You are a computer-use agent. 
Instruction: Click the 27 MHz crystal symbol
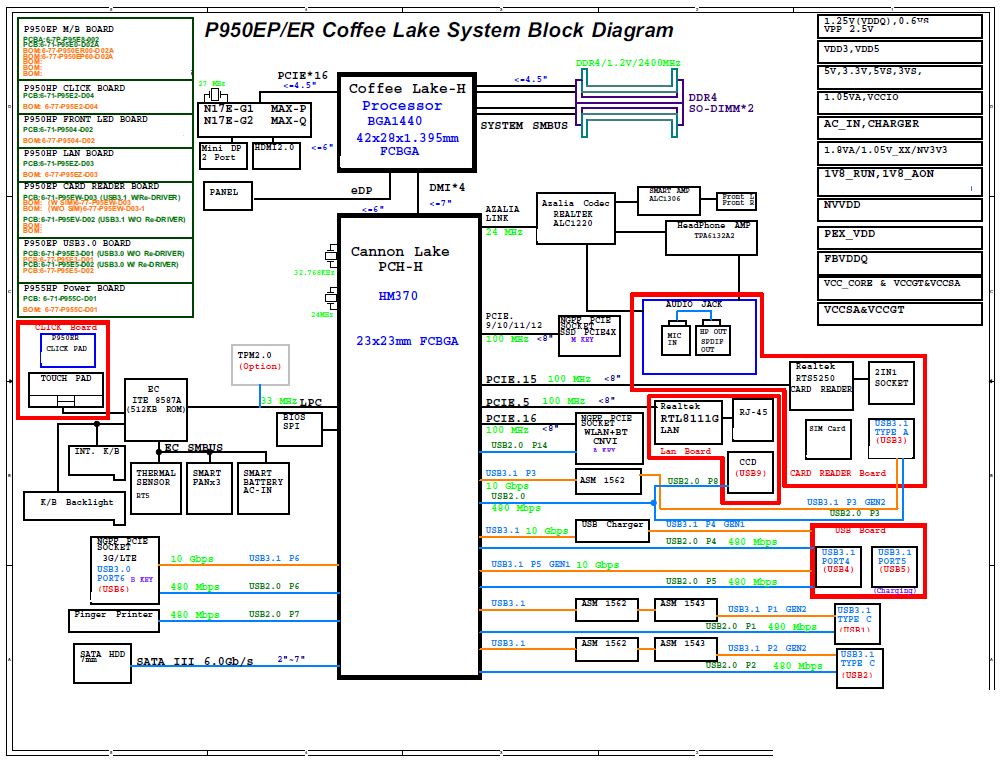click(215, 95)
